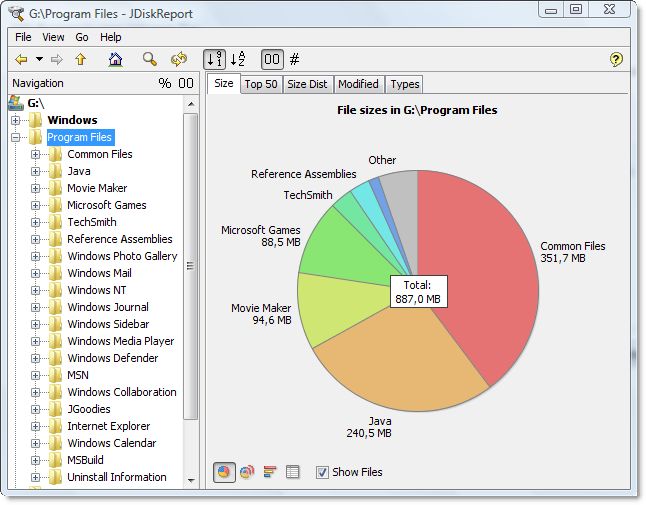The height and width of the screenshot is (505, 646).
Task: Switch to the Top 50 tab
Action: coord(261,84)
